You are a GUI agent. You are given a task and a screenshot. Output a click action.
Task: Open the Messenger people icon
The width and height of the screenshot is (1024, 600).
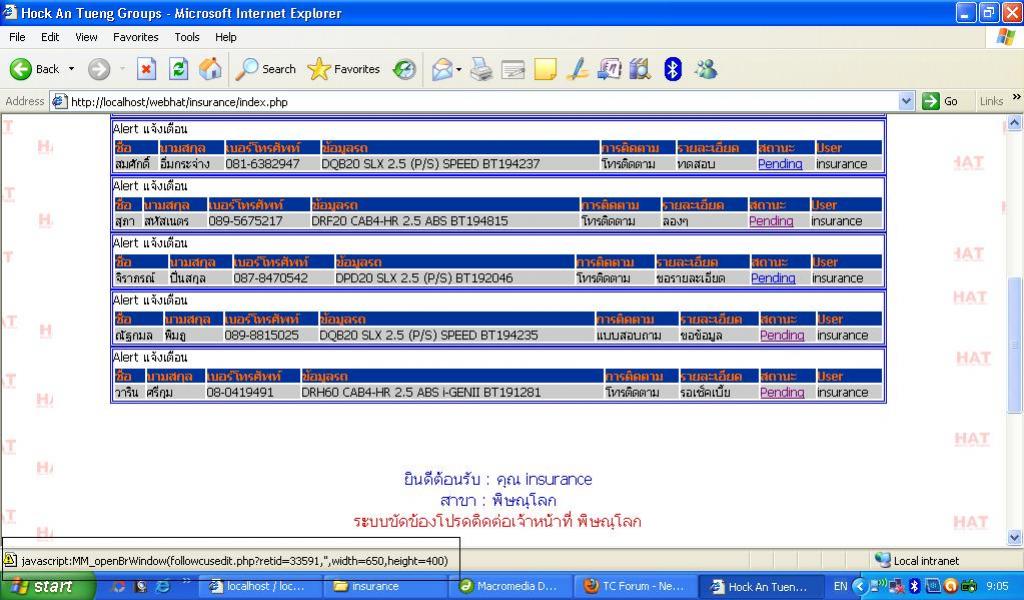click(x=706, y=69)
